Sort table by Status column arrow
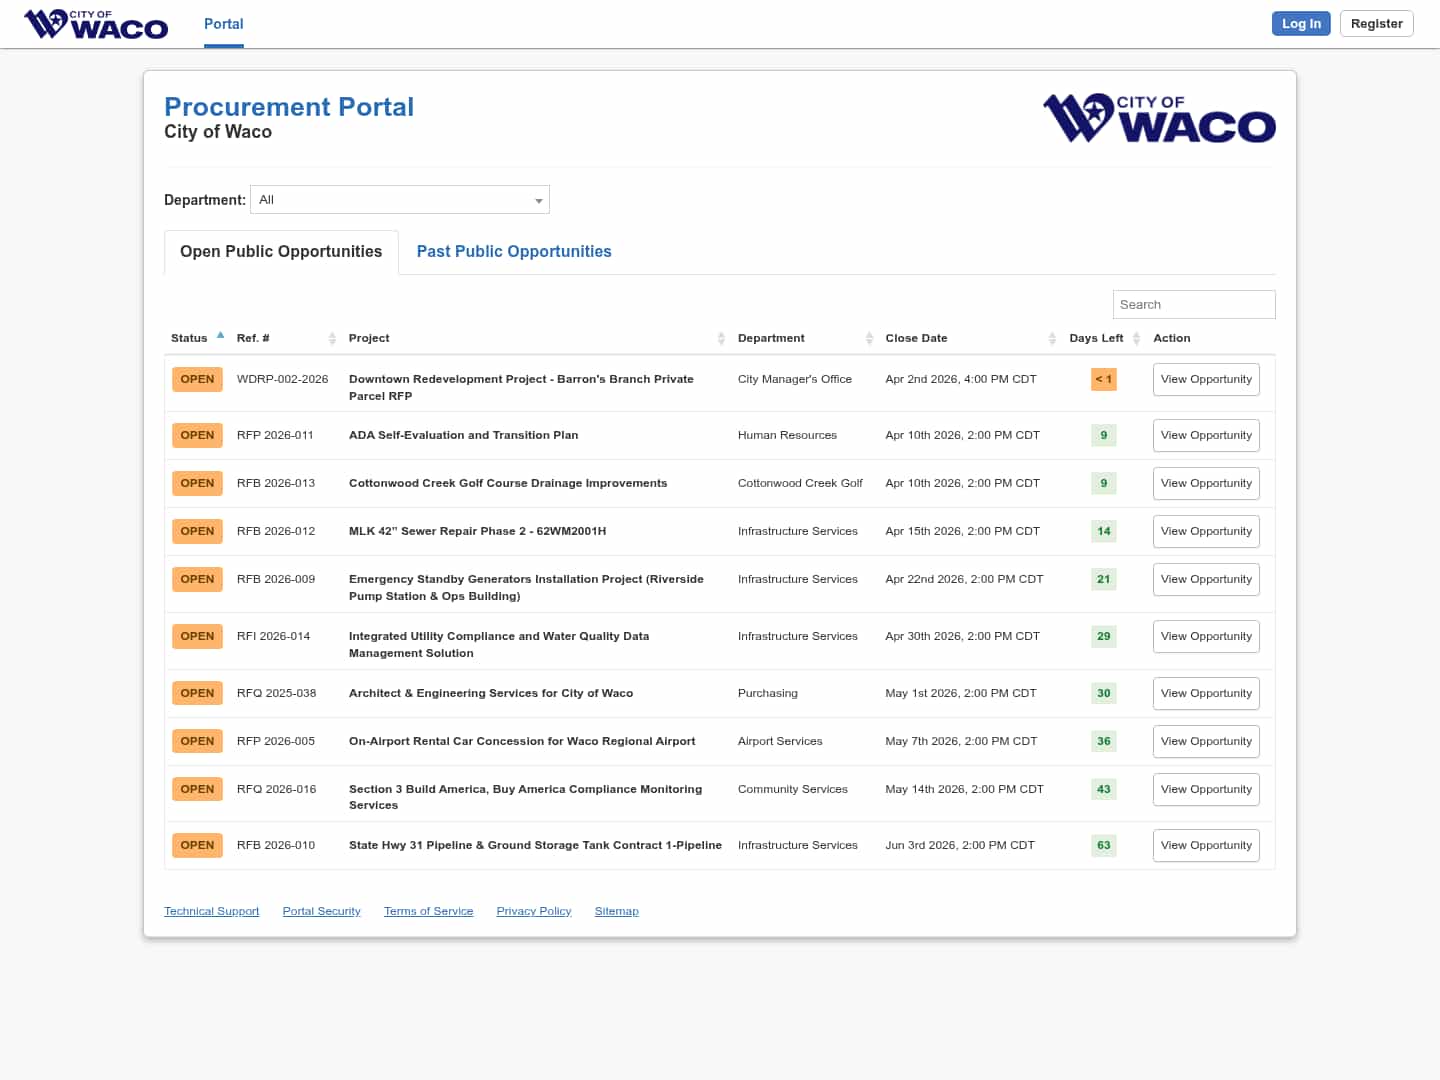Screen dimensions: 1440x1080 pyautogui.click(x=220, y=336)
